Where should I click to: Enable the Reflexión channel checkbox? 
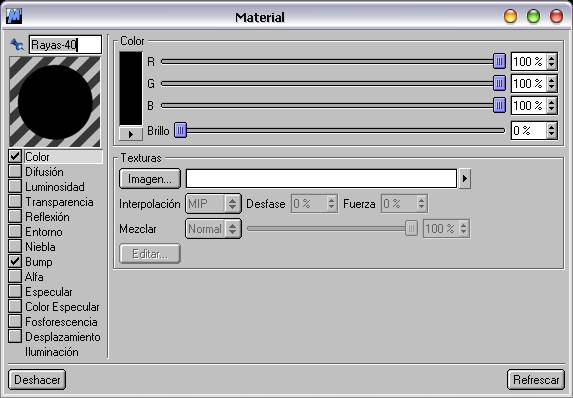[15, 216]
